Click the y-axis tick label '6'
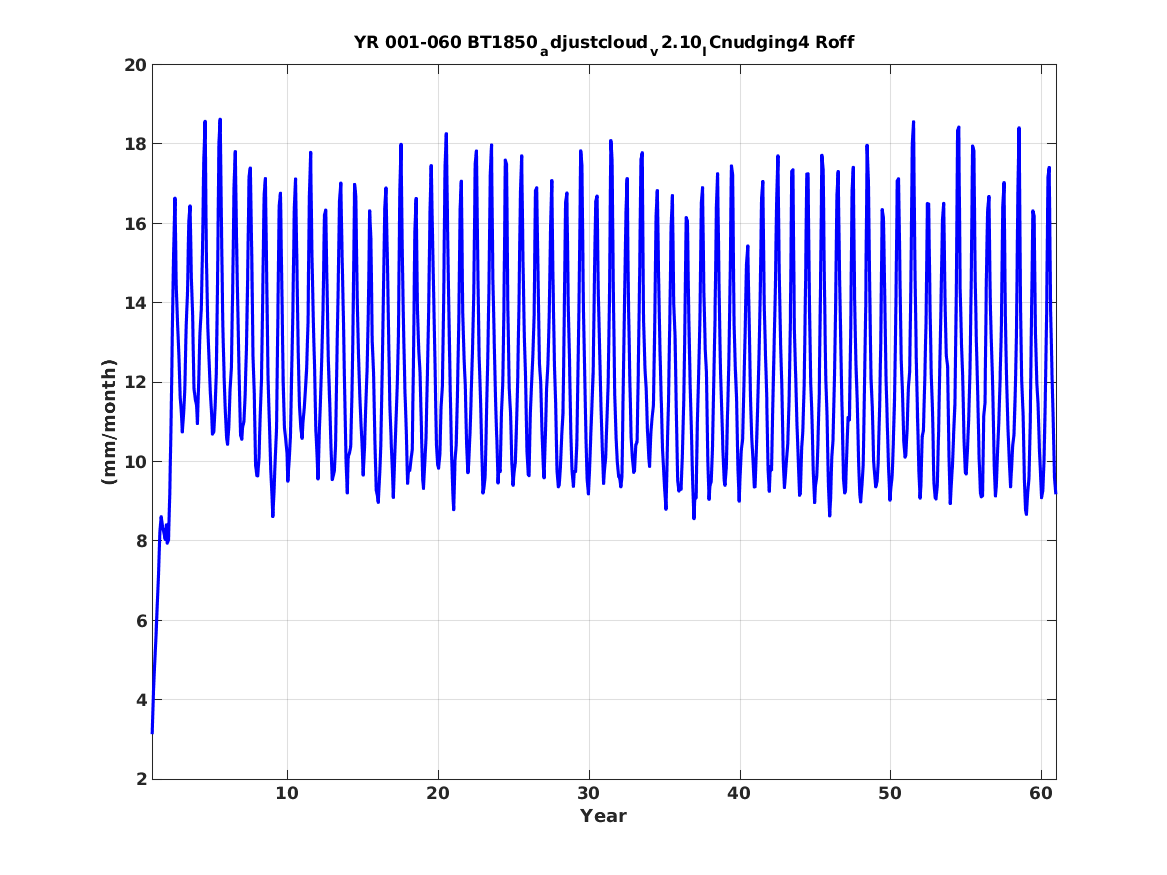The width and height of the screenshot is (1167, 875). [x=141, y=621]
